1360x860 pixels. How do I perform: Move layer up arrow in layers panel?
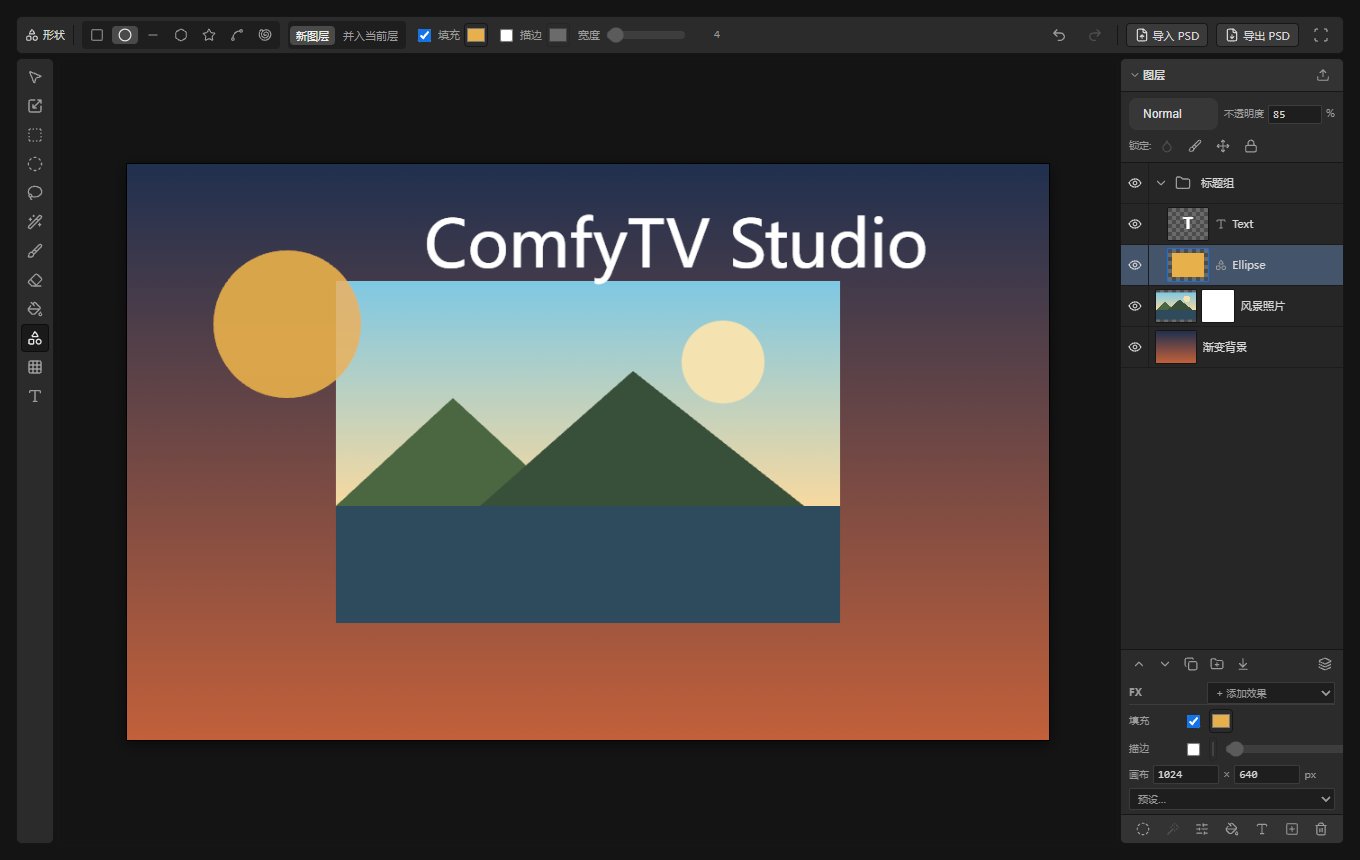click(1139, 664)
